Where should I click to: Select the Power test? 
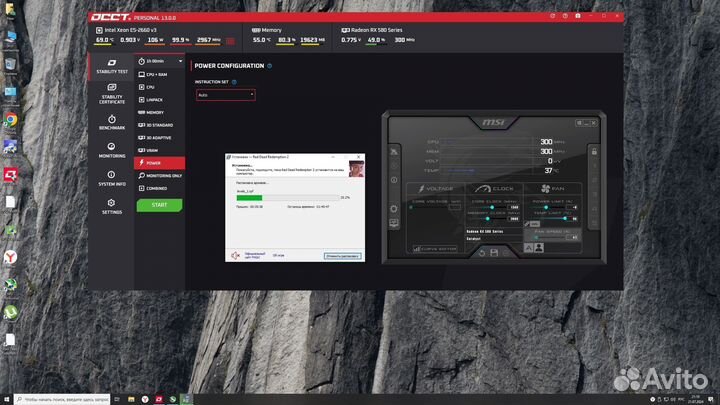click(x=160, y=163)
